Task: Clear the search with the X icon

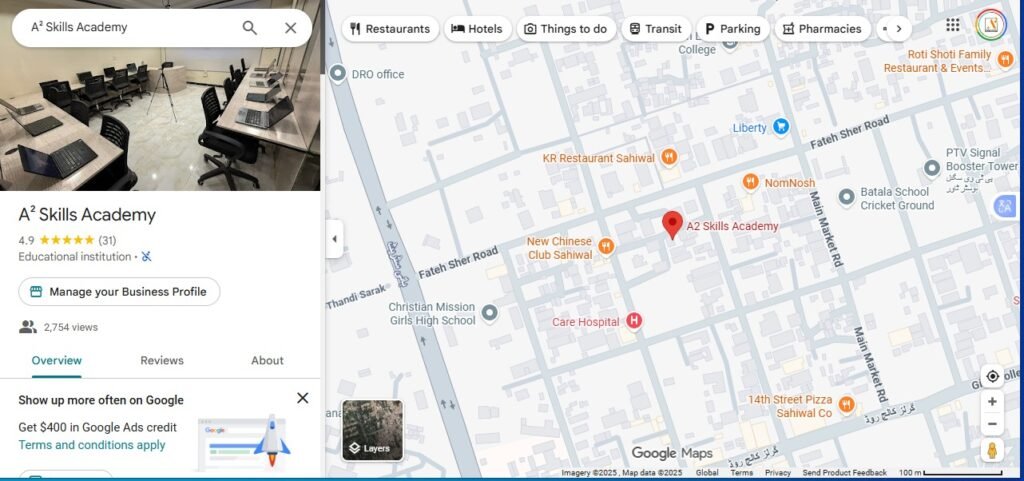Action: point(291,28)
